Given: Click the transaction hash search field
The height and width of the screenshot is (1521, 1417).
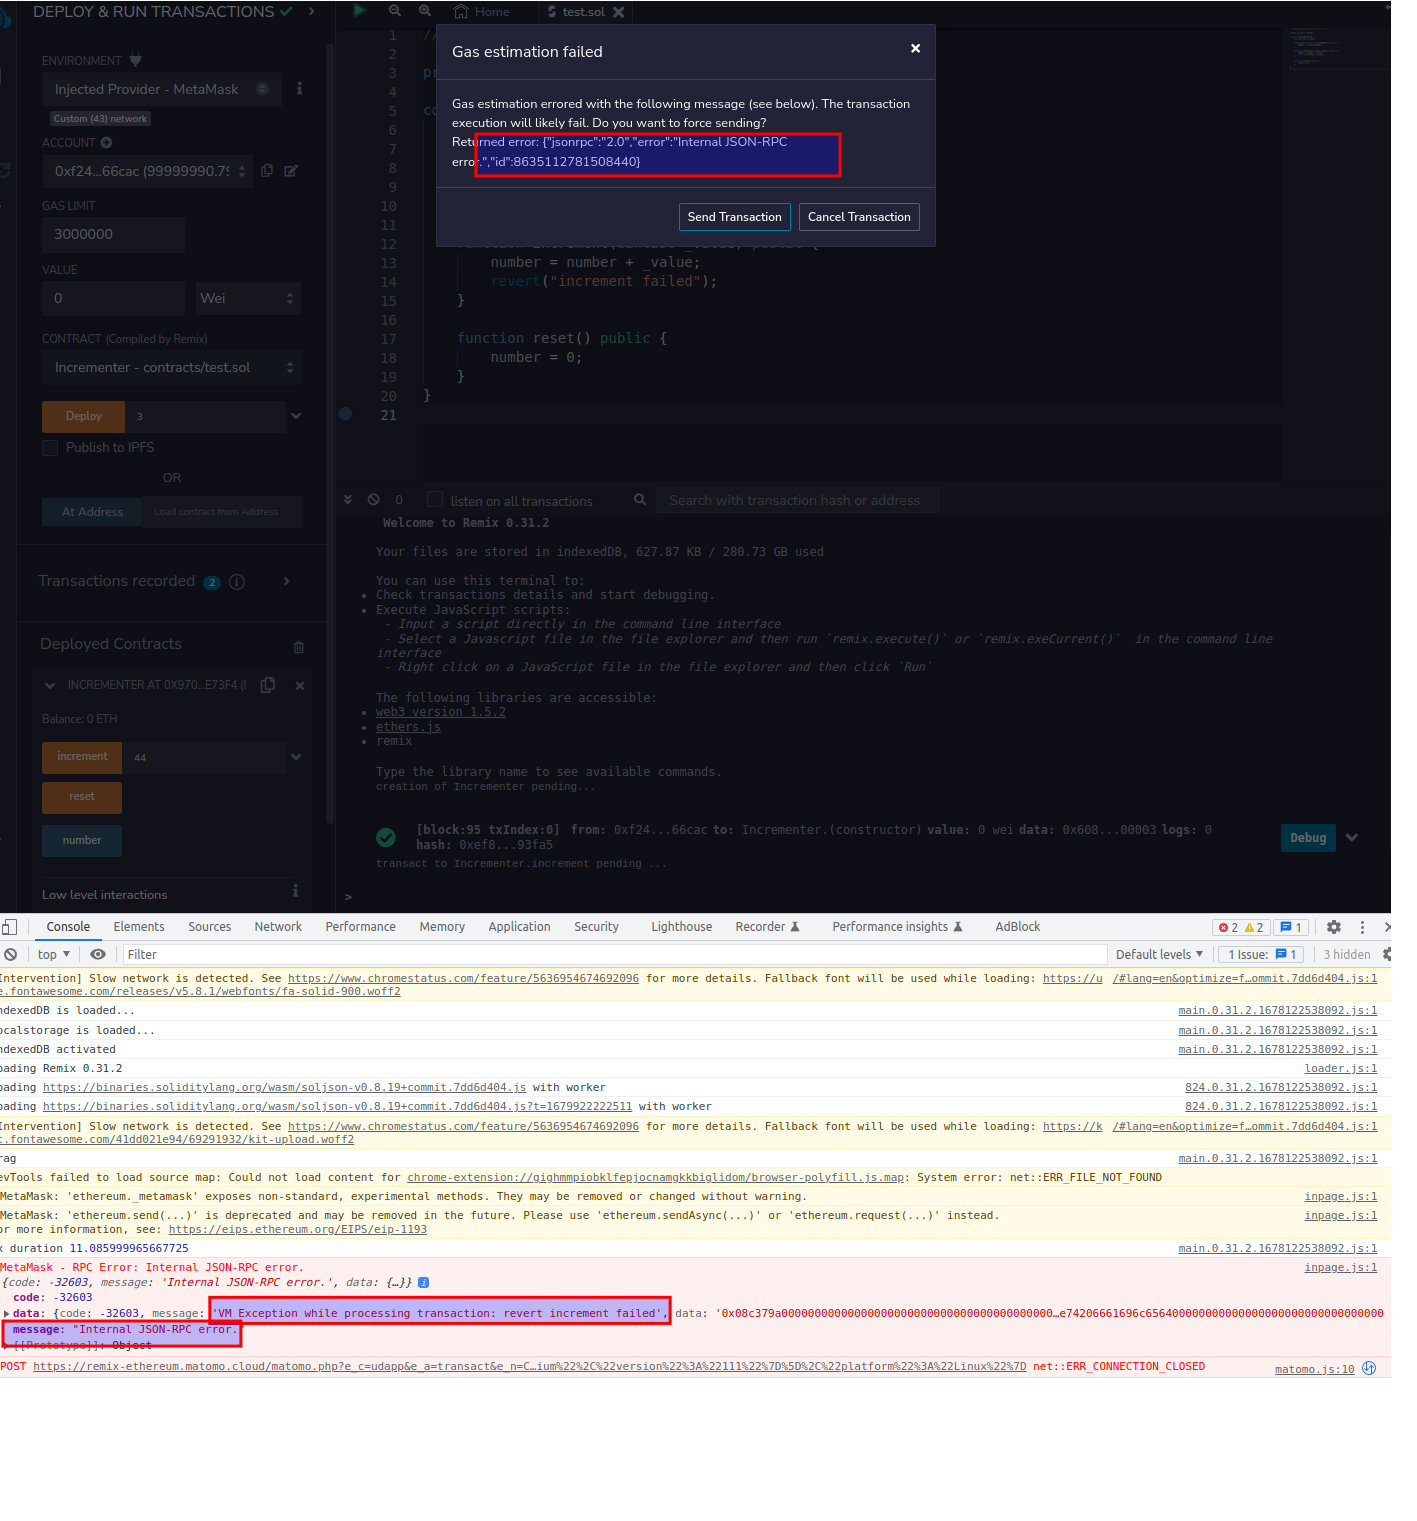Looking at the screenshot, I should click(x=797, y=500).
